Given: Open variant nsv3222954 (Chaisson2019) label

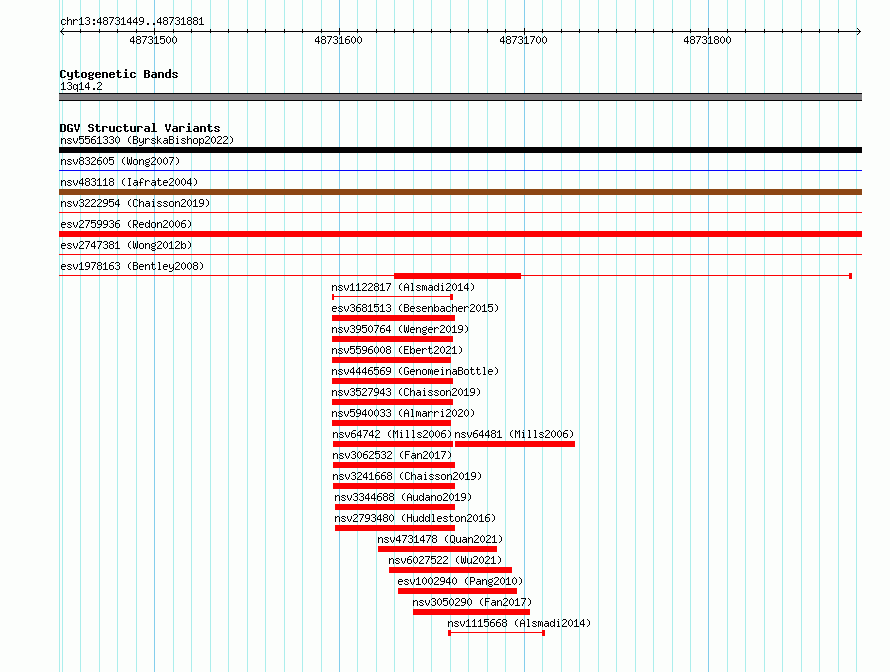Looking at the screenshot, I should pos(135,203).
